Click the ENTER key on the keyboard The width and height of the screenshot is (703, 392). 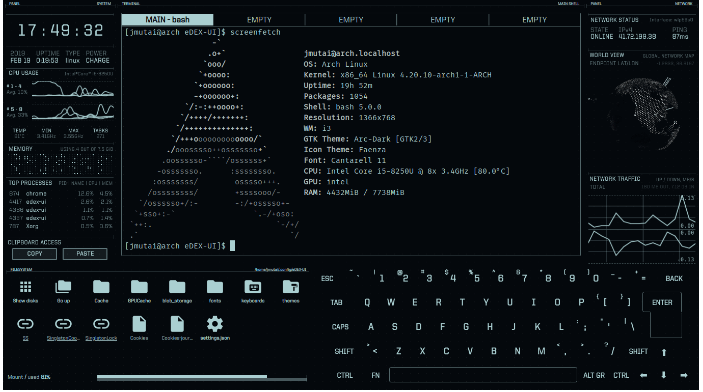[662, 303]
